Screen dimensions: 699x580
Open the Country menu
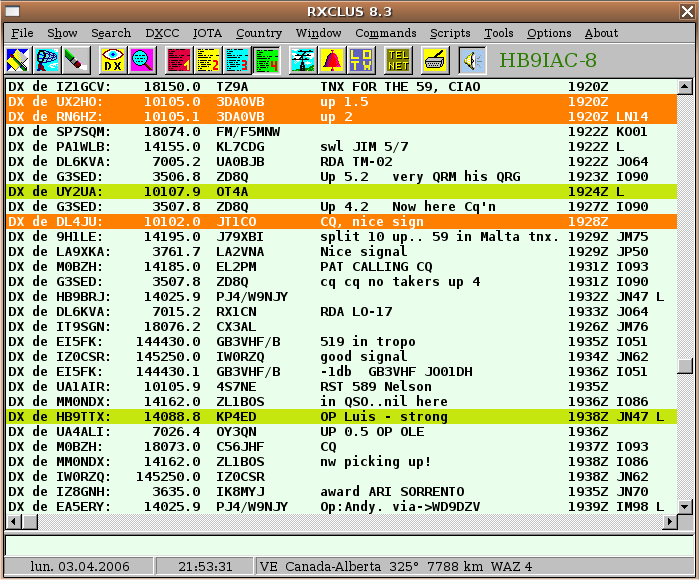click(x=259, y=33)
